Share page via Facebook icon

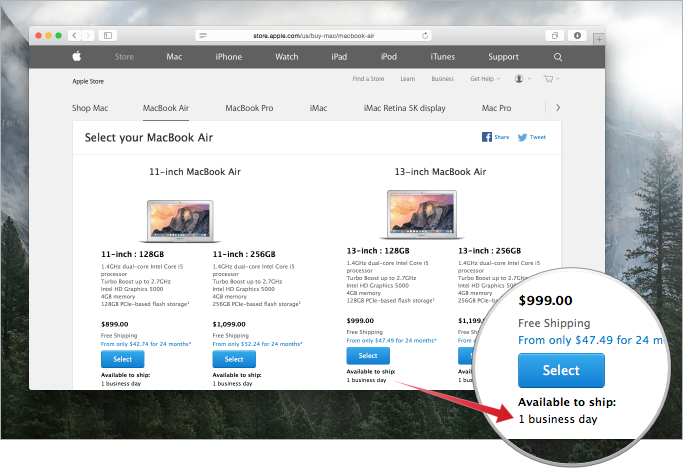coord(487,137)
